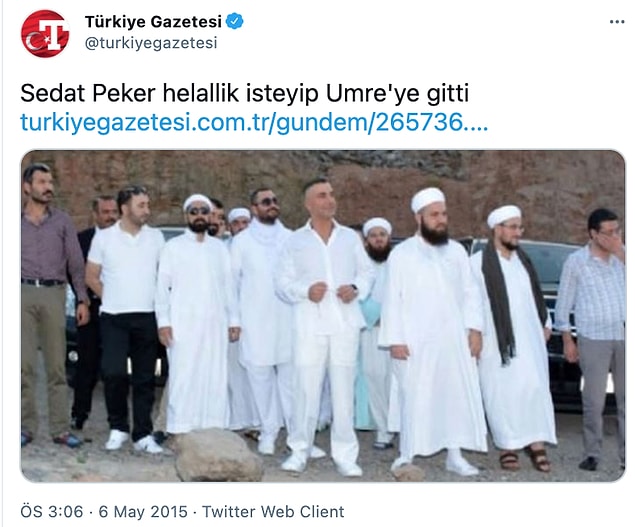This screenshot has height=527, width=635.
Task: Open the "Twitter Web Client" source label
Action: pyautogui.click(x=273, y=511)
